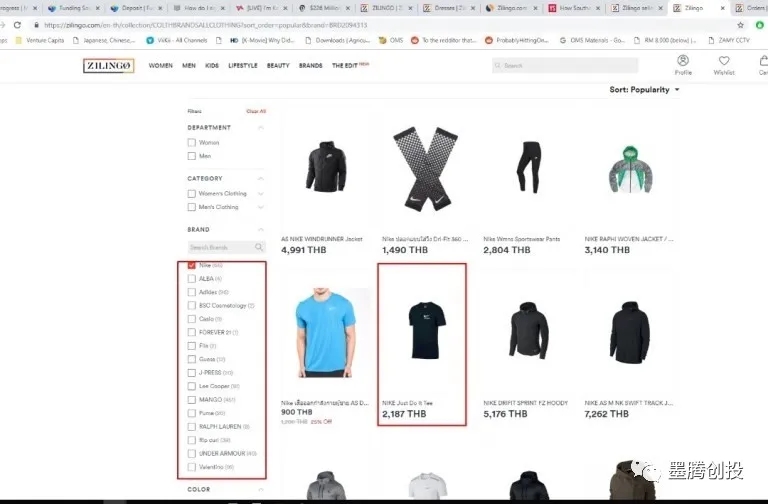Viewport: 768px width, 504px height.
Task: Click the site lock icon in address bar
Action: 36,24
